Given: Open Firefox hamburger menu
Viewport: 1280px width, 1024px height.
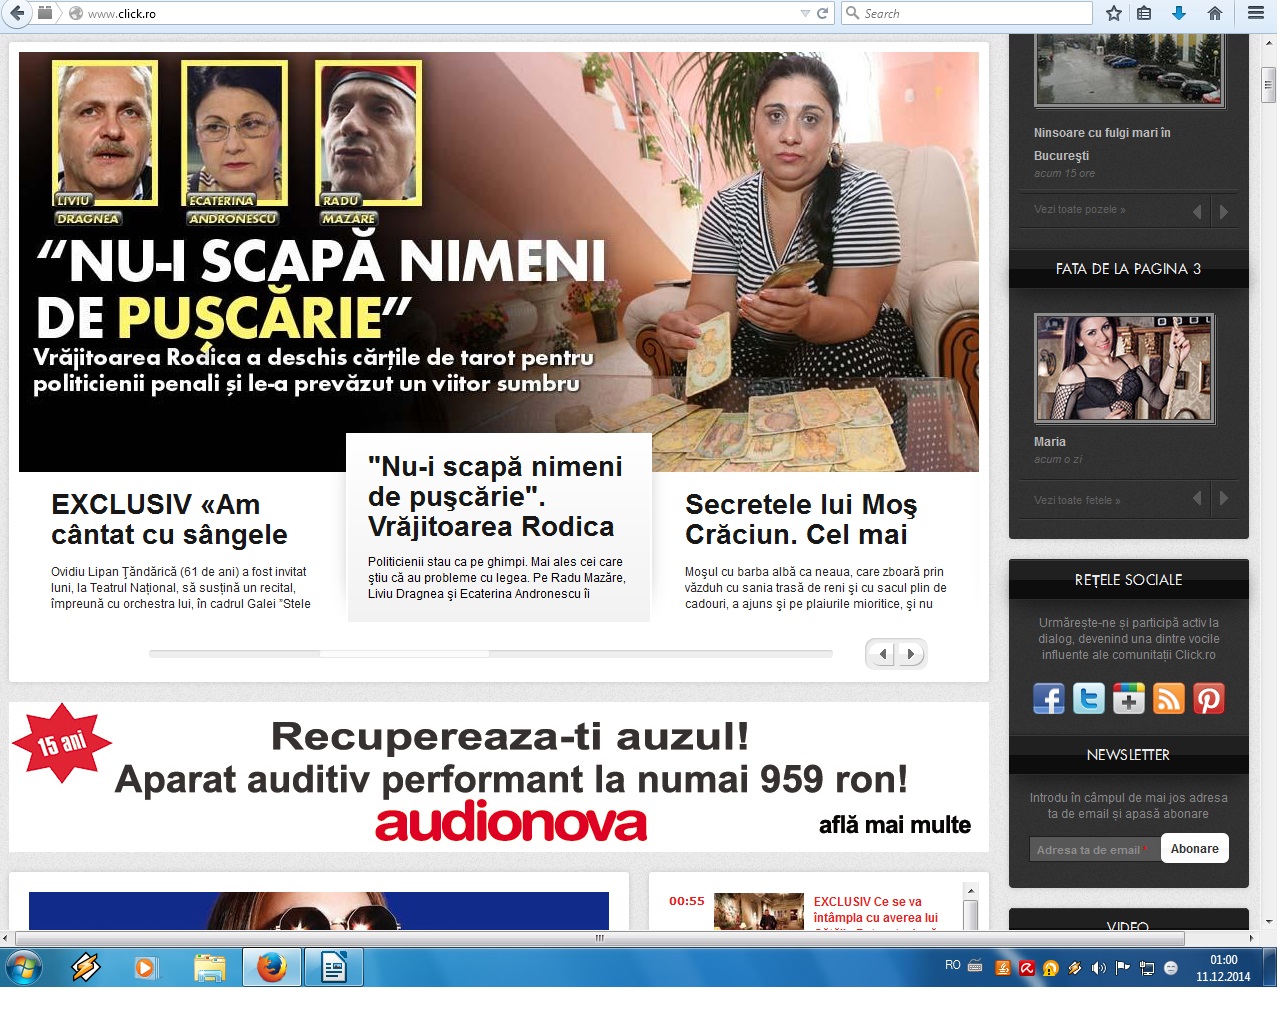Looking at the screenshot, I should [1256, 13].
